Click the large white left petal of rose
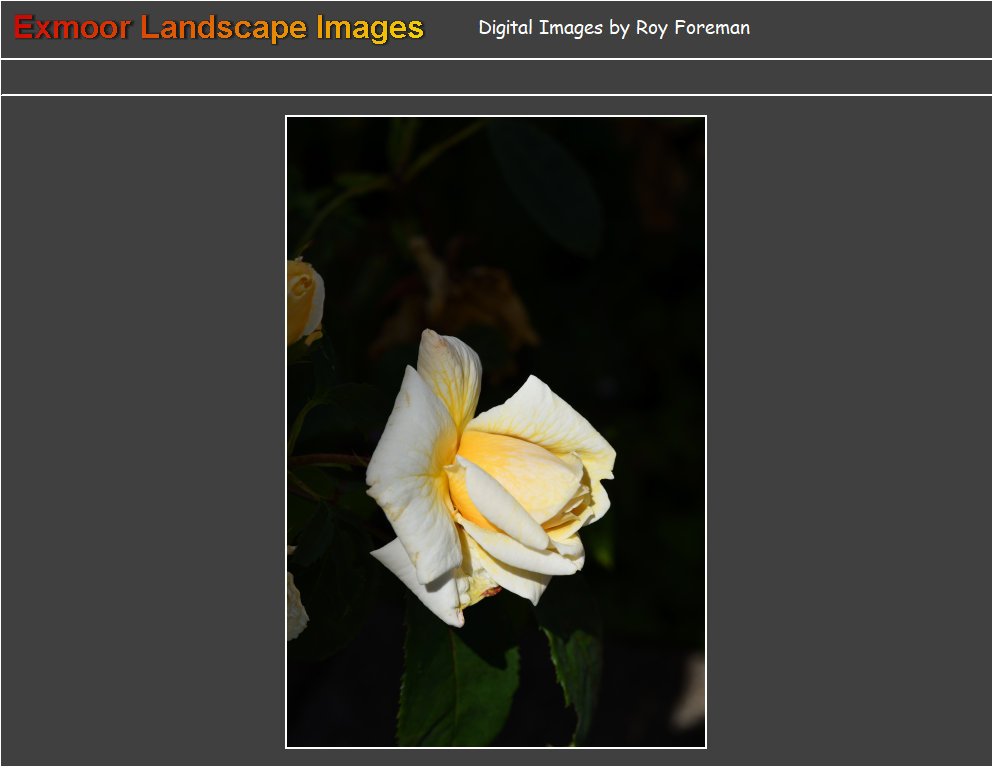The height and width of the screenshot is (767, 993). 410,470
